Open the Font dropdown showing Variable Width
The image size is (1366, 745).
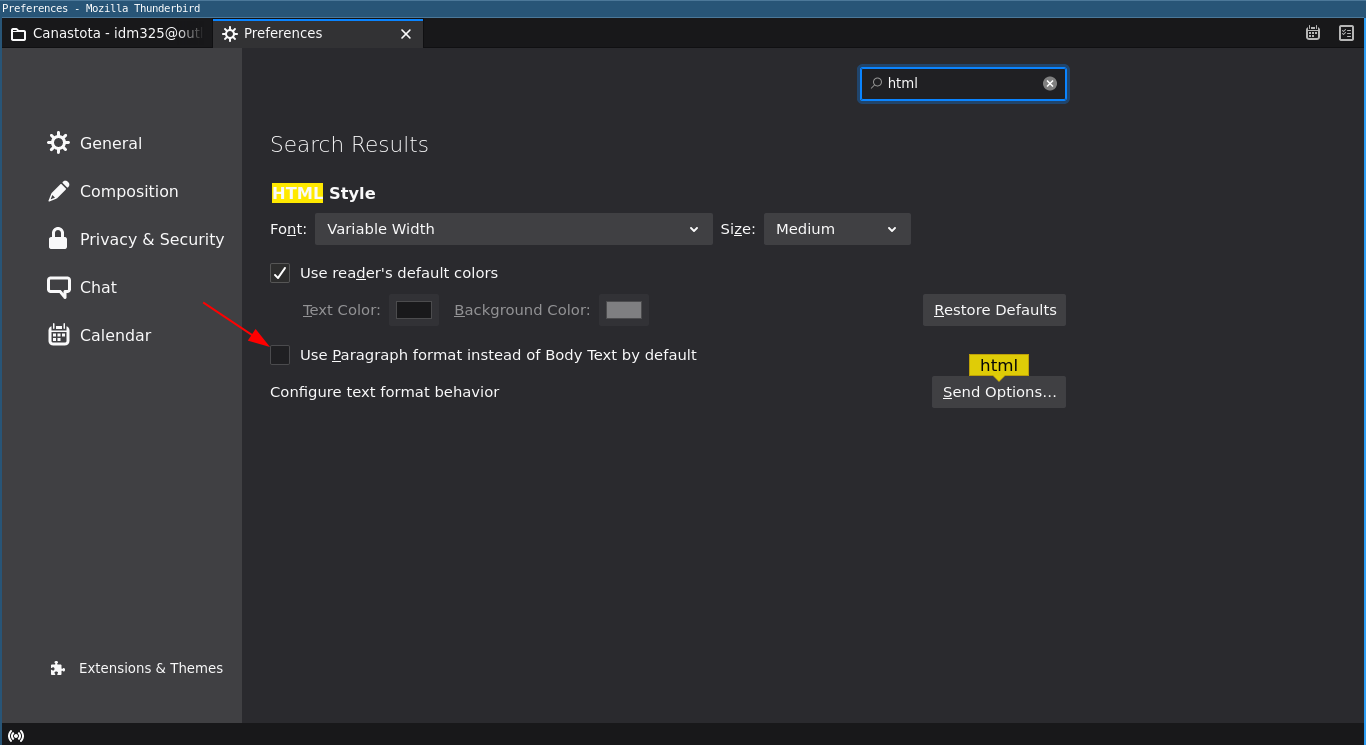tap(514, 229)
